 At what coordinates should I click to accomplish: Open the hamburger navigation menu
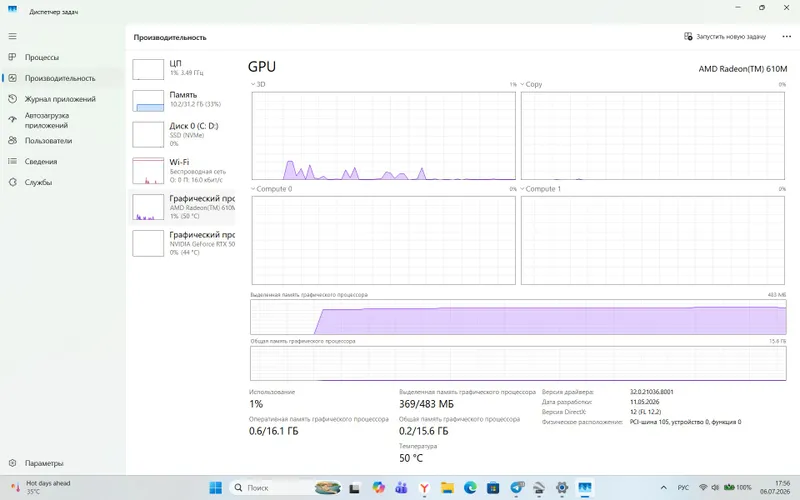(x=12, y=36)
